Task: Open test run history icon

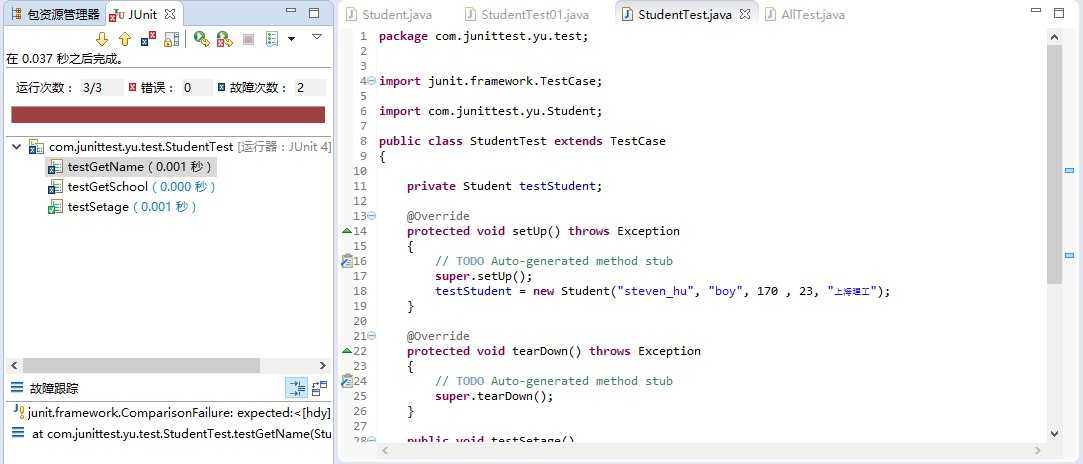Action: coord(272,39)
